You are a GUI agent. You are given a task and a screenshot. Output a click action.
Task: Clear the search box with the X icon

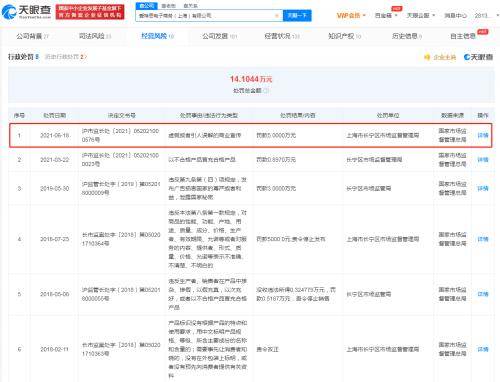coord(276,16)
